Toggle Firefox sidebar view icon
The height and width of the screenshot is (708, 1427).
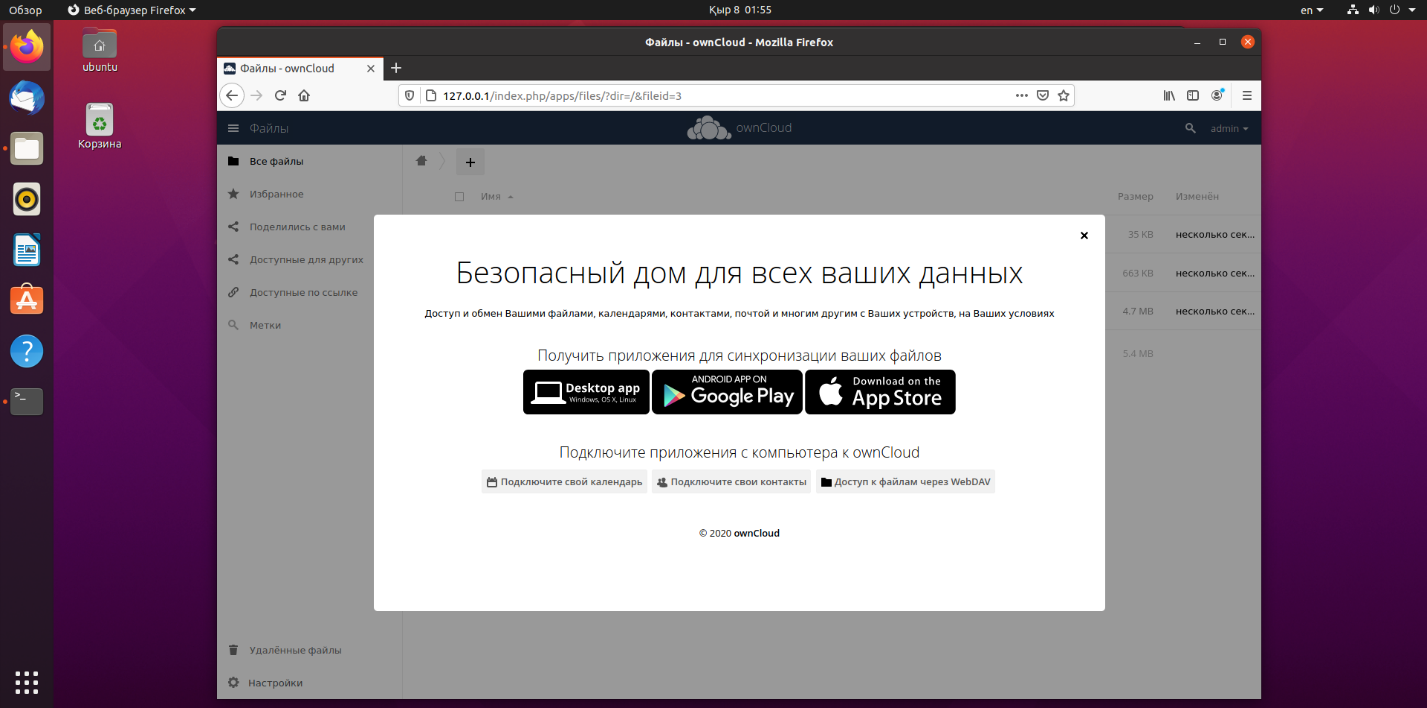coord(1193,96)
